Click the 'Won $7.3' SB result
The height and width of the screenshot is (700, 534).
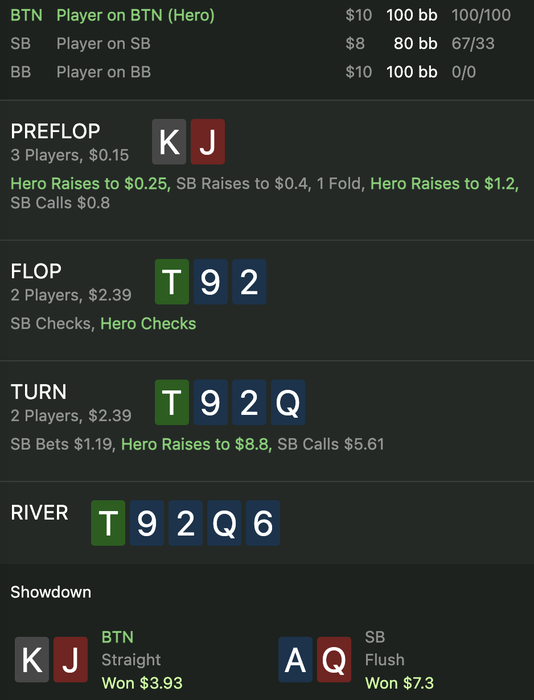(x=399, y=683)
